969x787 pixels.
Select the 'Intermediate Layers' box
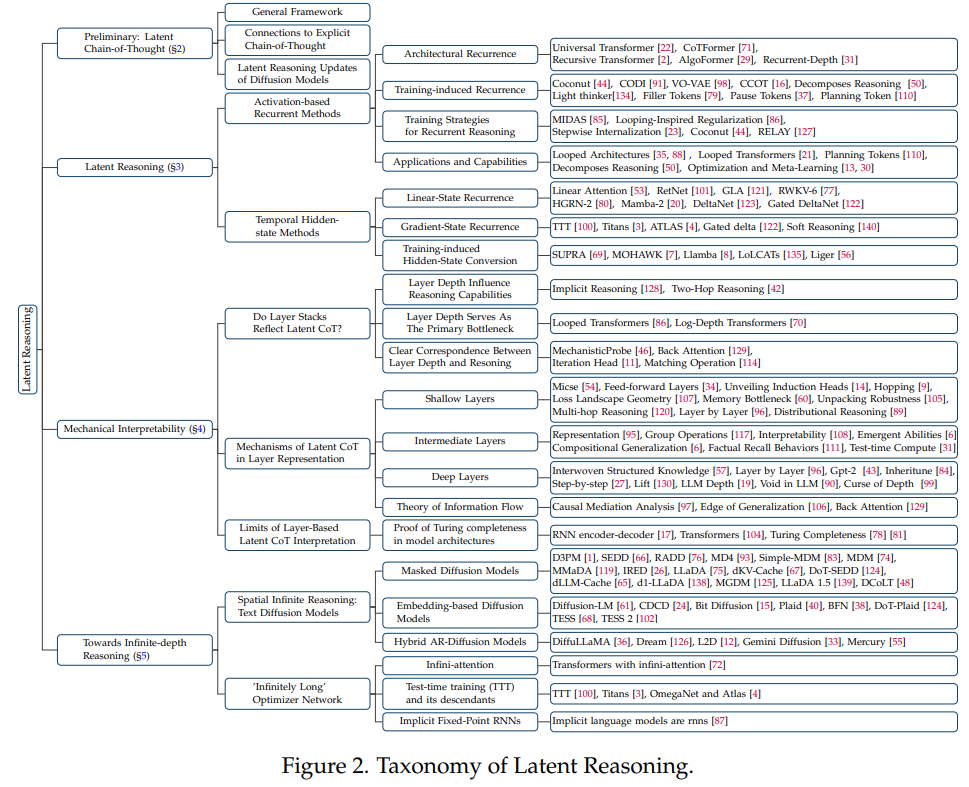click(460, 441)
